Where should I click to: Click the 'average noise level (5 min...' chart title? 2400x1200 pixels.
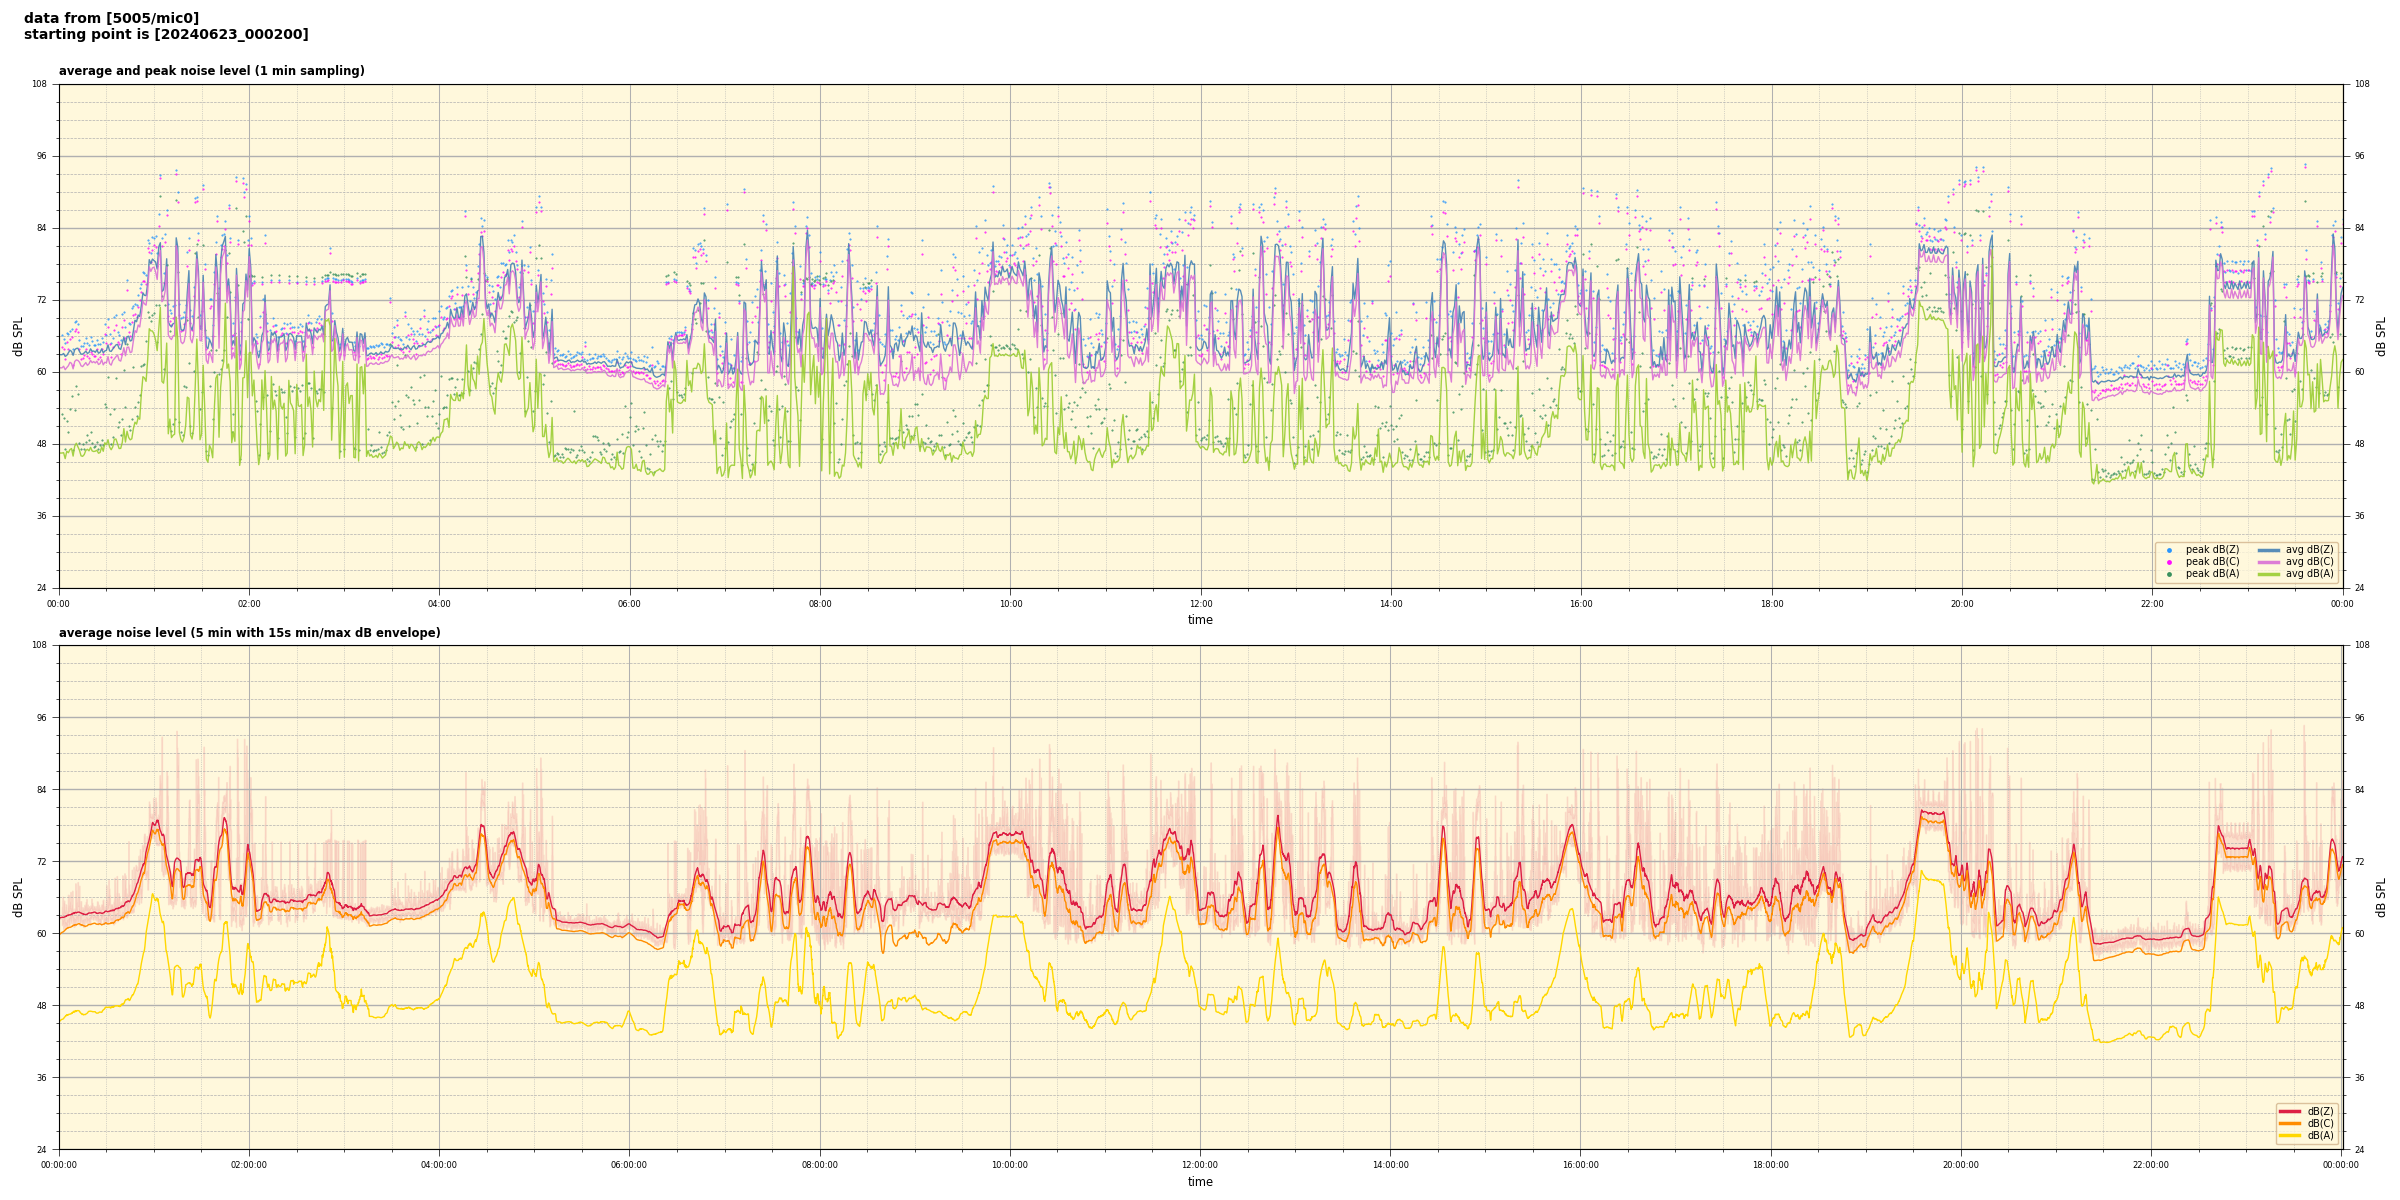(x=249, y=633)
